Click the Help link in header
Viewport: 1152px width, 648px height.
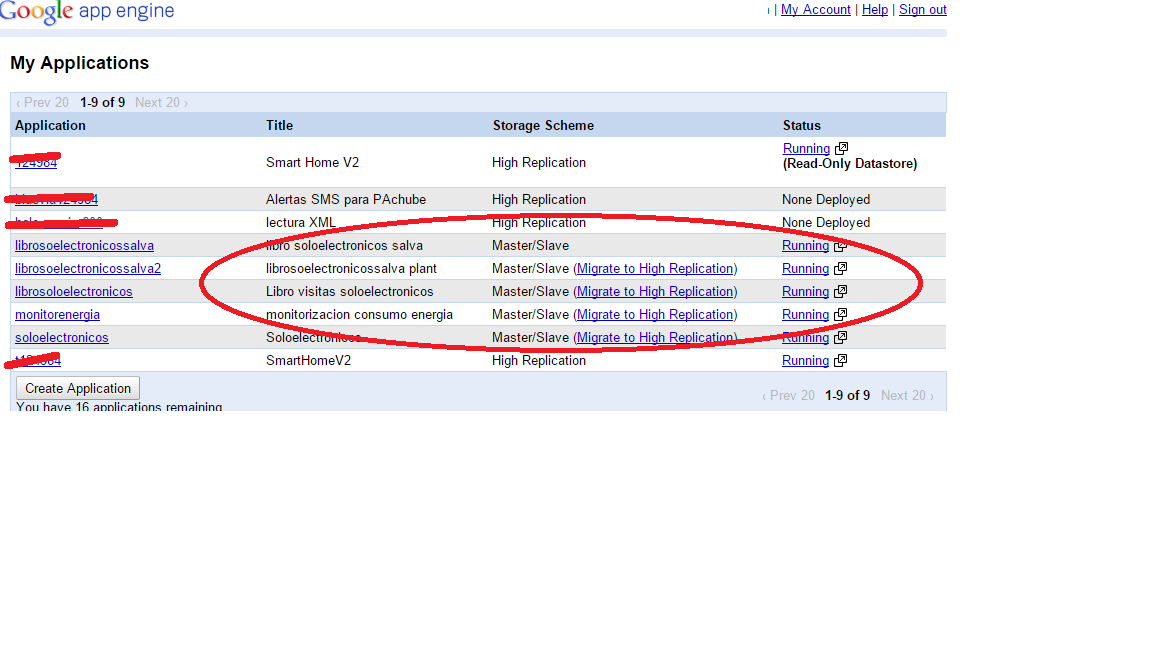875,10
